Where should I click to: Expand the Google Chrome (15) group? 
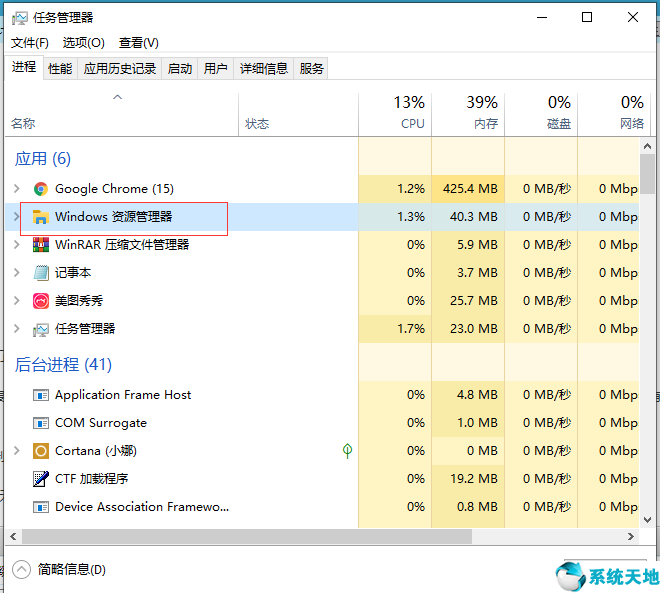click(x=16, y=189)
